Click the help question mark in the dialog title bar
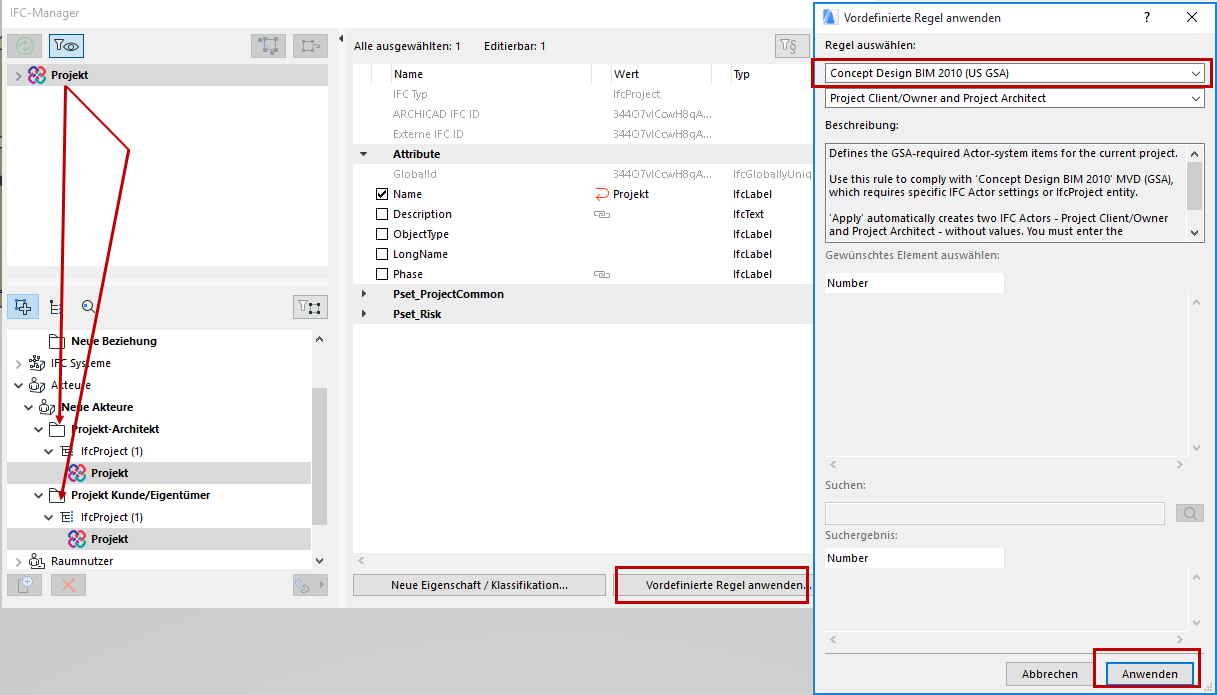 (1146, 17)
